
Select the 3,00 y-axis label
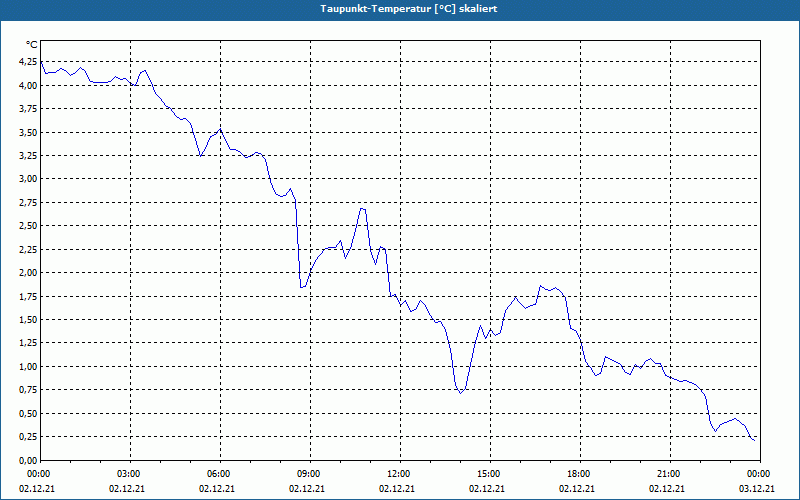pyautogui.click(x=28, y=179)
